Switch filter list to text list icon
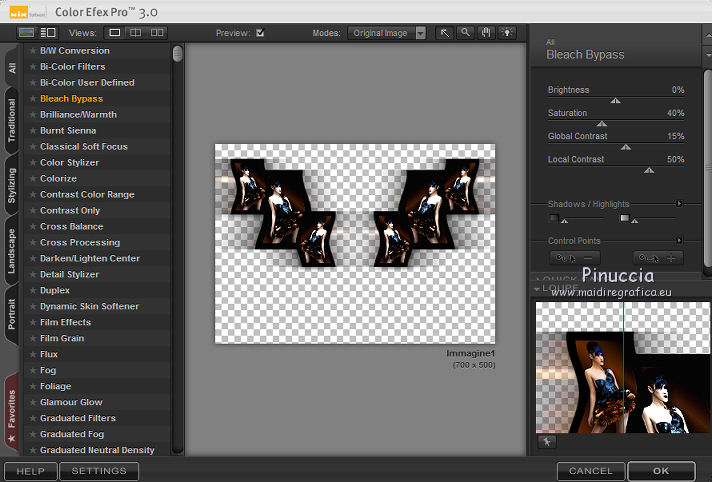This screenshot has height=482, width=712. pyautogui.click(x=48, y=33)
